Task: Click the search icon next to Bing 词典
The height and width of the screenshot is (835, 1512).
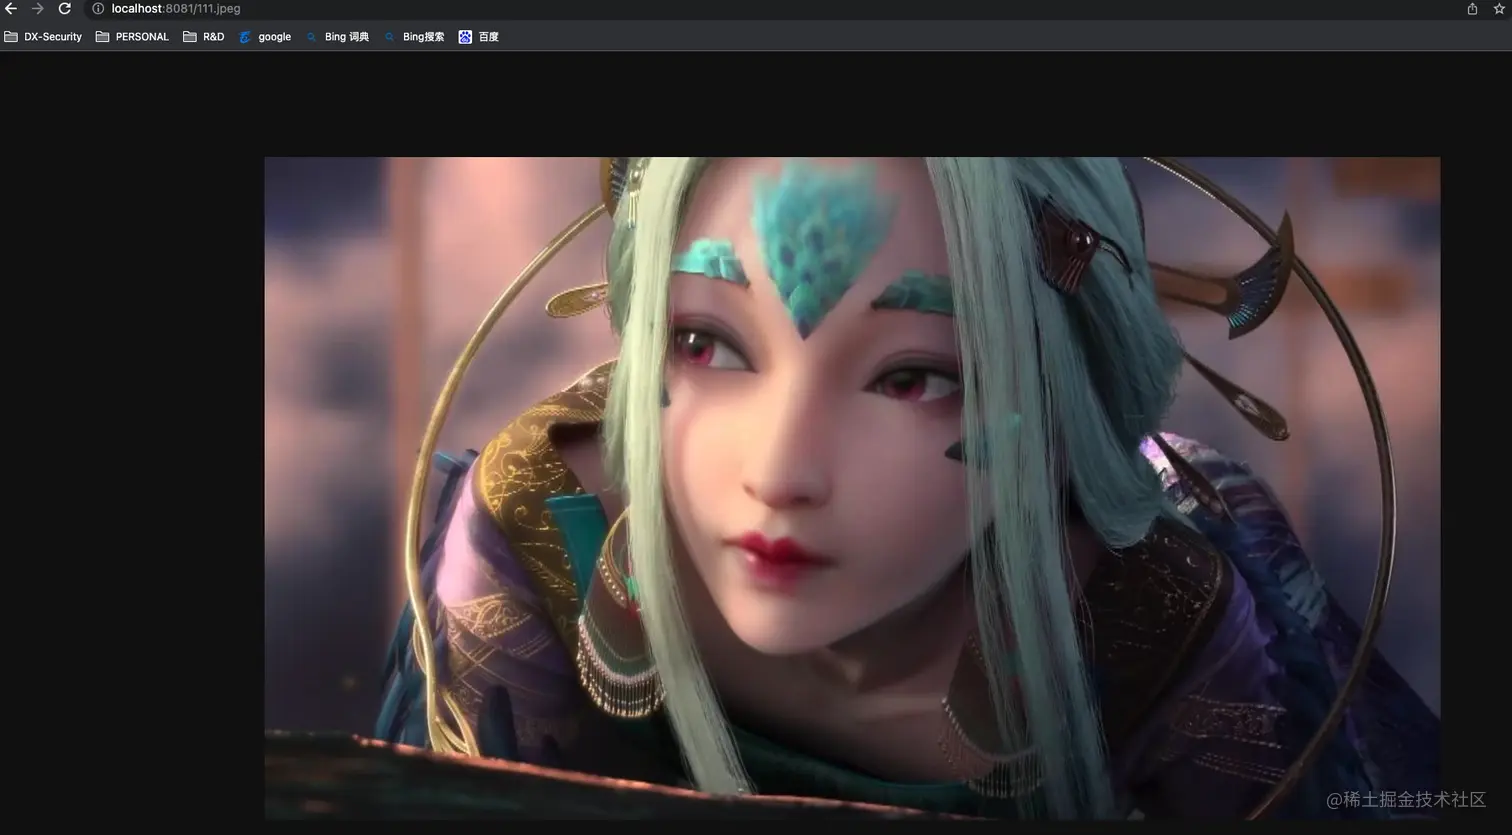Action: pyautogui.click(x=311, y=36)
